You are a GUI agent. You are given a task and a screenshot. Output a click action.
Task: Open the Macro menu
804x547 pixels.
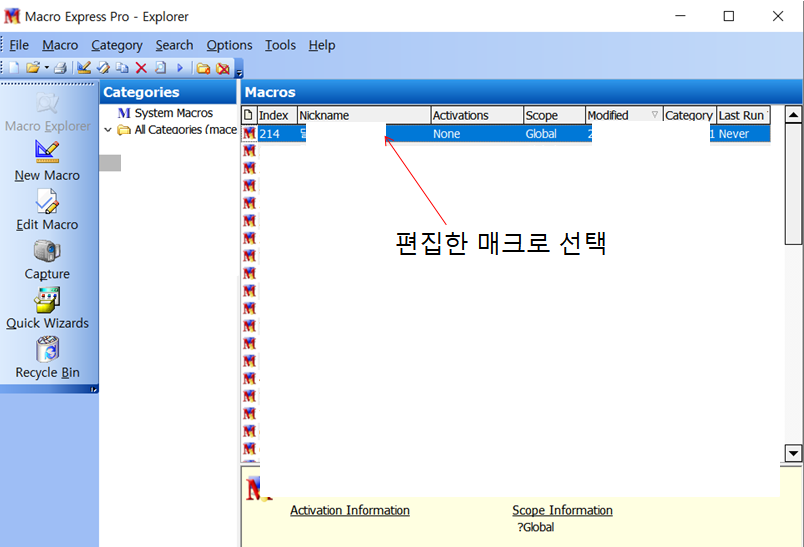coord(60,45)
